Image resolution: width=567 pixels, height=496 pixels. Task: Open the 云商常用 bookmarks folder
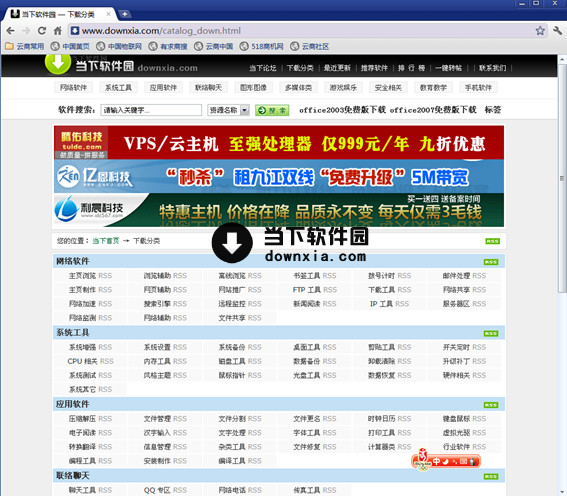(x=25, y=46)
